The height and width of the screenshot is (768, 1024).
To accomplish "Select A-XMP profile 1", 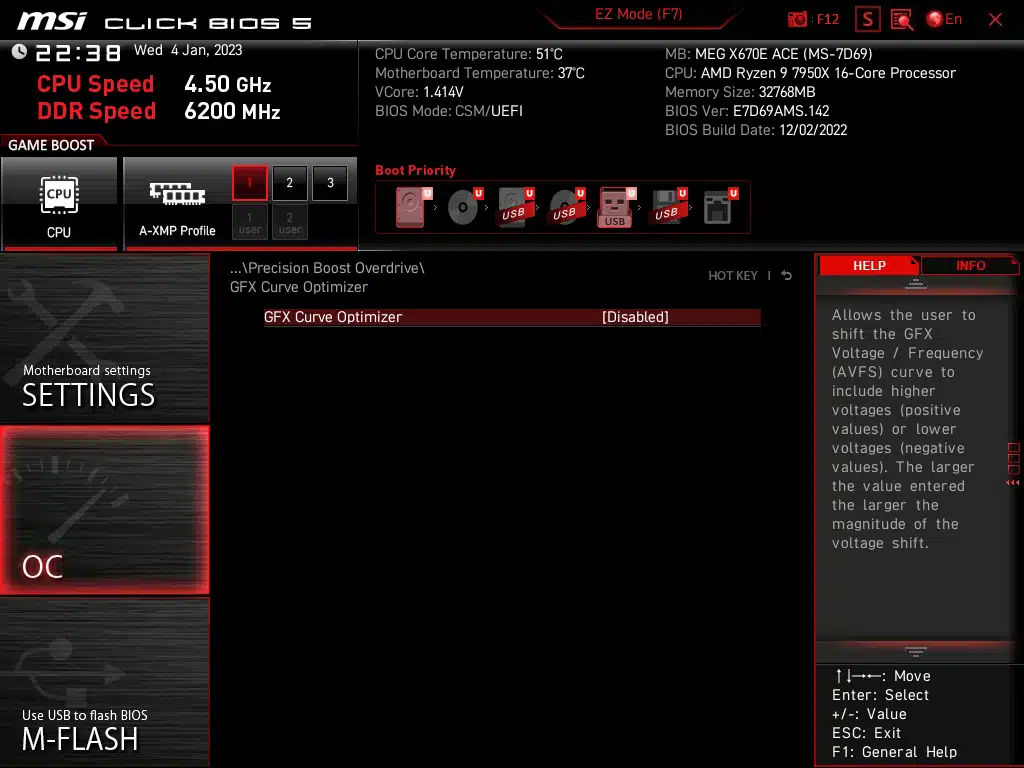I will click(249, 183).
